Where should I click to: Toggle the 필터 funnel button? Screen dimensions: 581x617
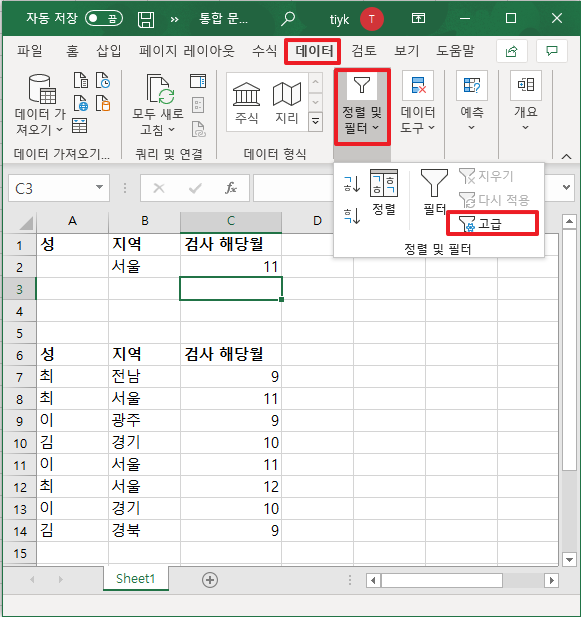coord(434,193)
